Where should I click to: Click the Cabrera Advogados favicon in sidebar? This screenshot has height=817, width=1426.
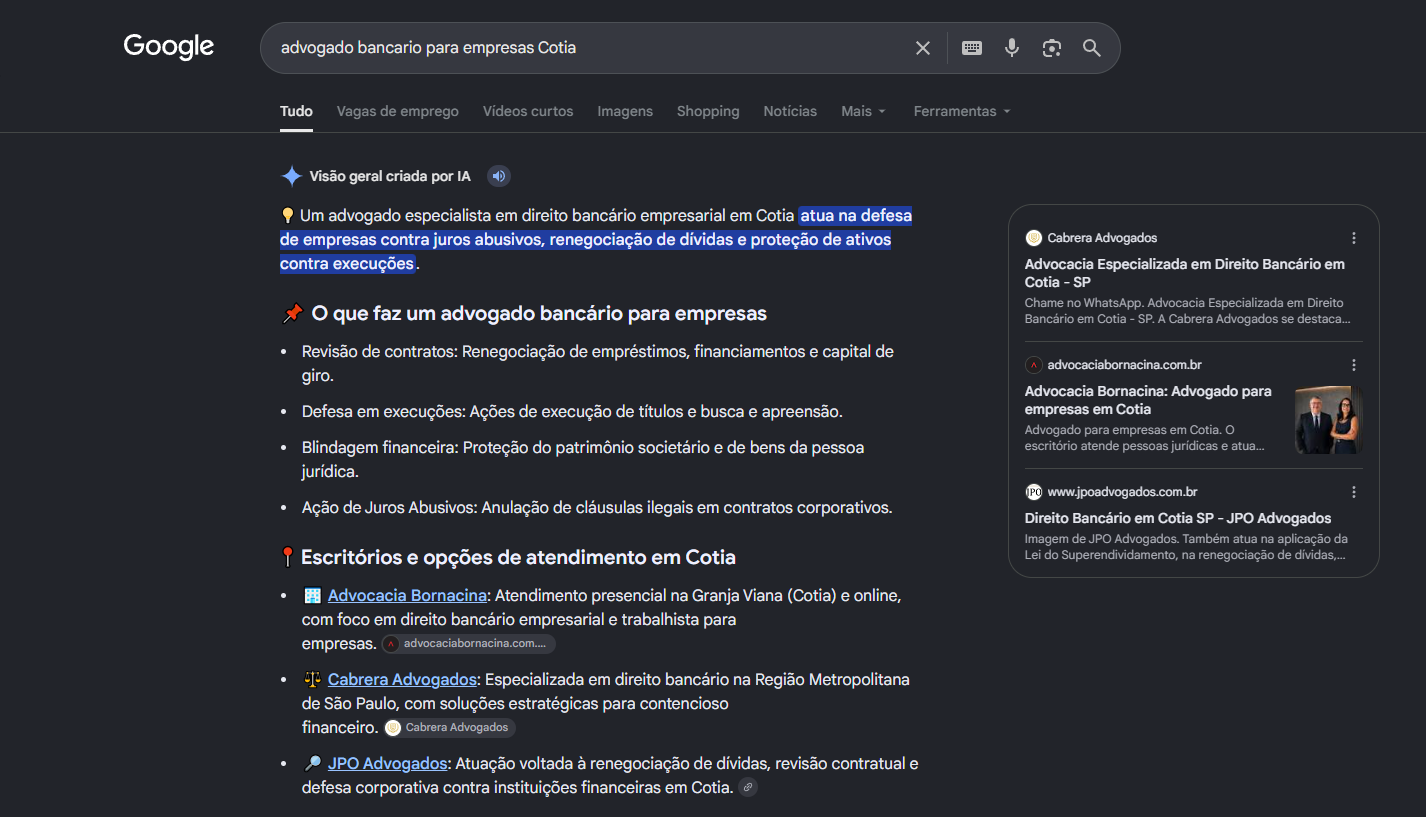click(1034, 238)
